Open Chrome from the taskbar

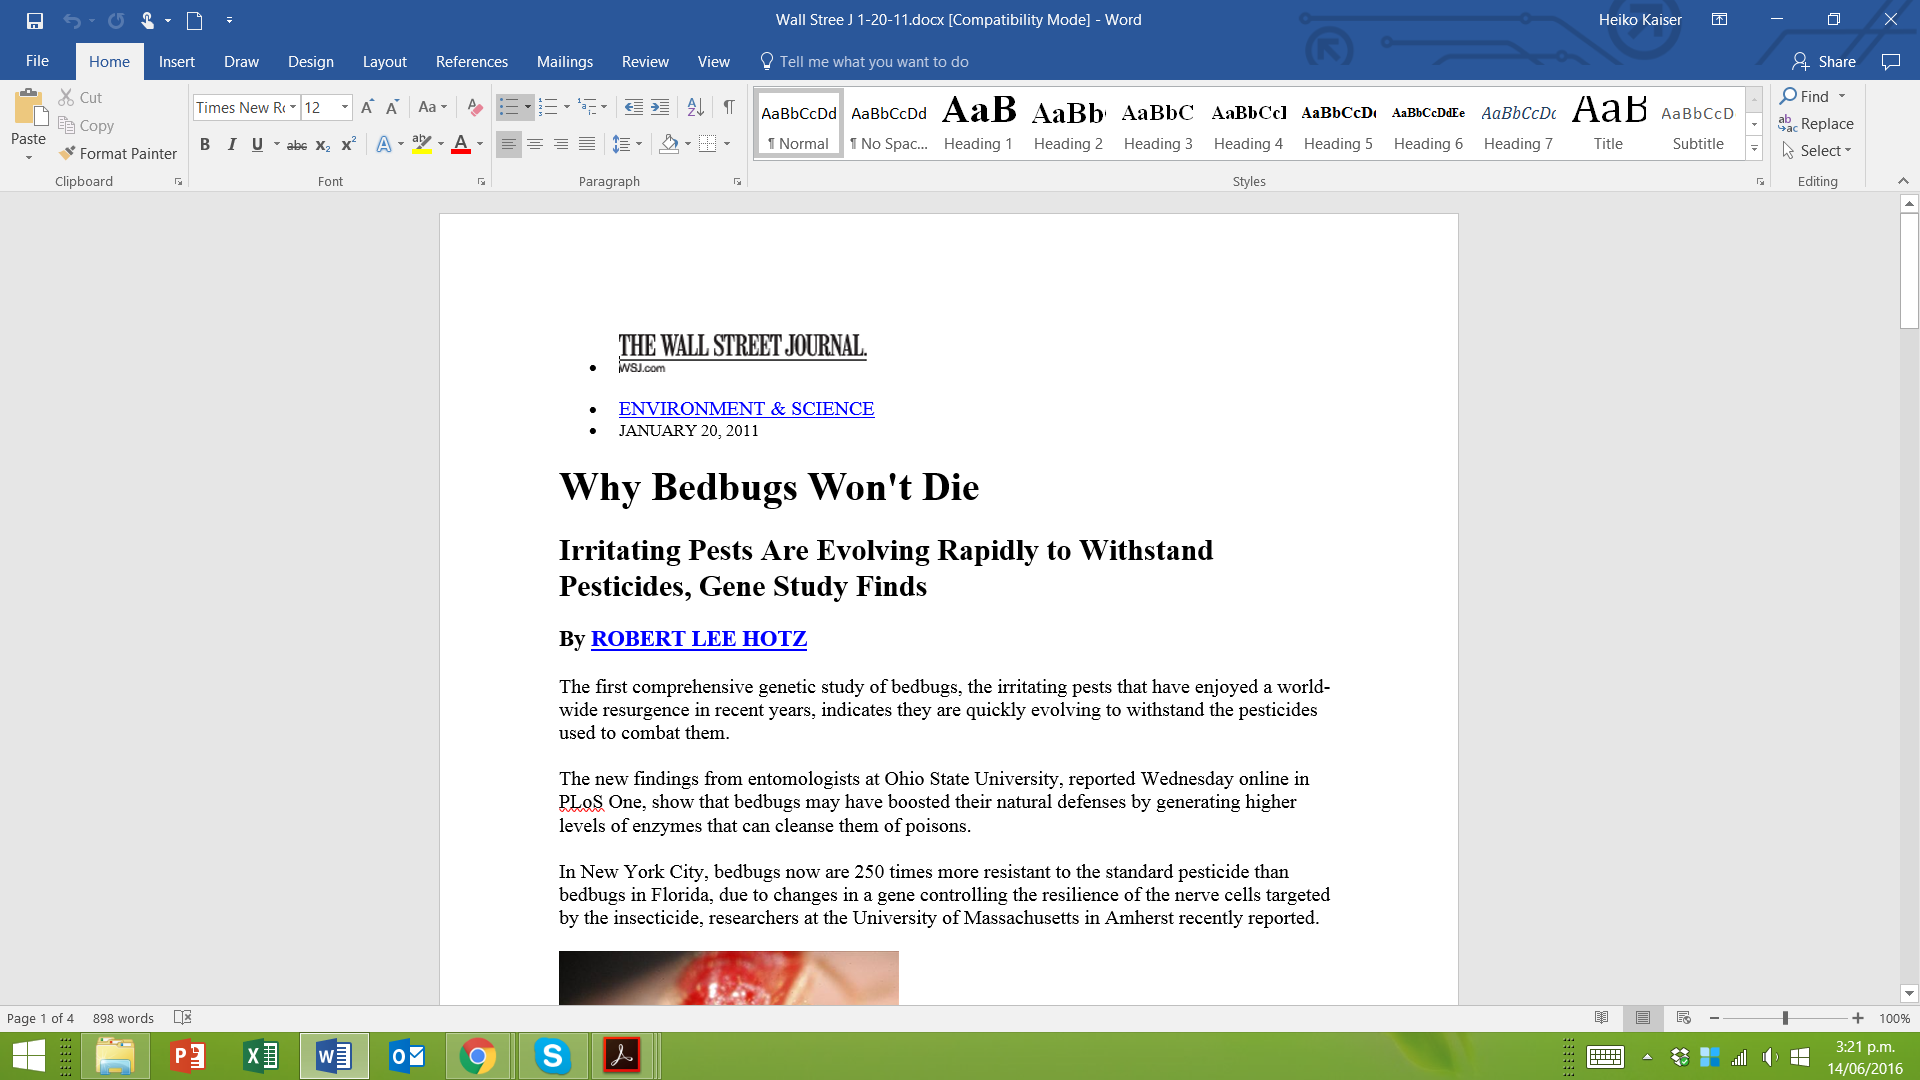pos(478,1056)
